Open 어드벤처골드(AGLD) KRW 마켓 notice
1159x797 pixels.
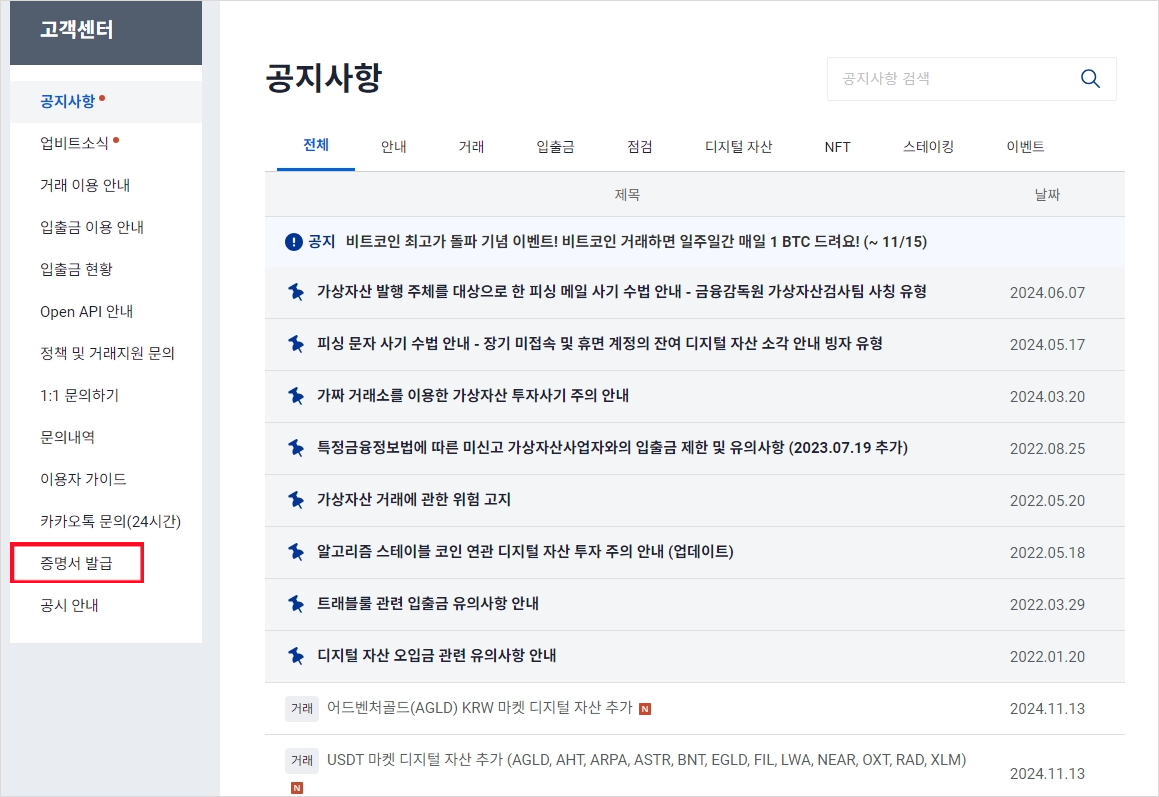tap(480, 708)
